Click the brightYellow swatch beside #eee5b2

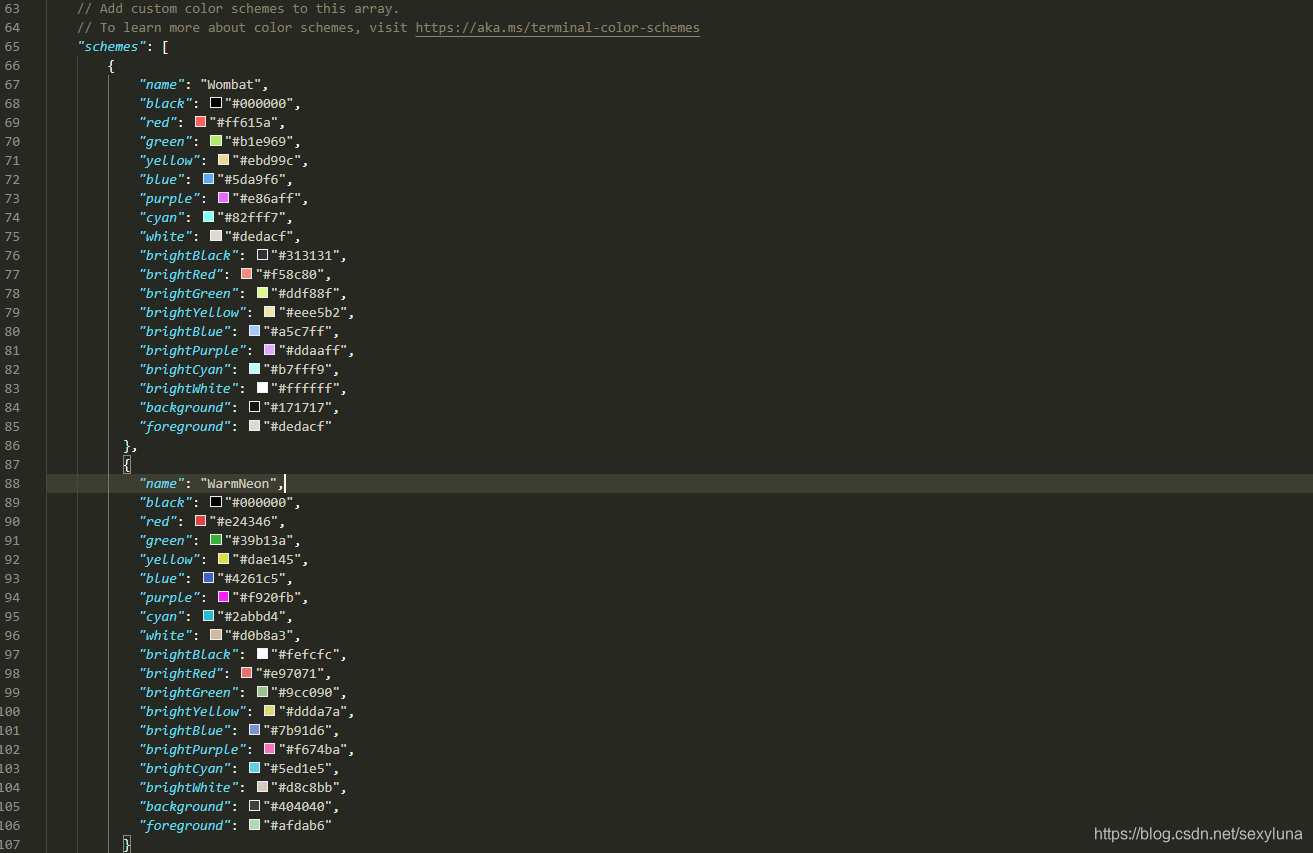[x=269, y=312]
